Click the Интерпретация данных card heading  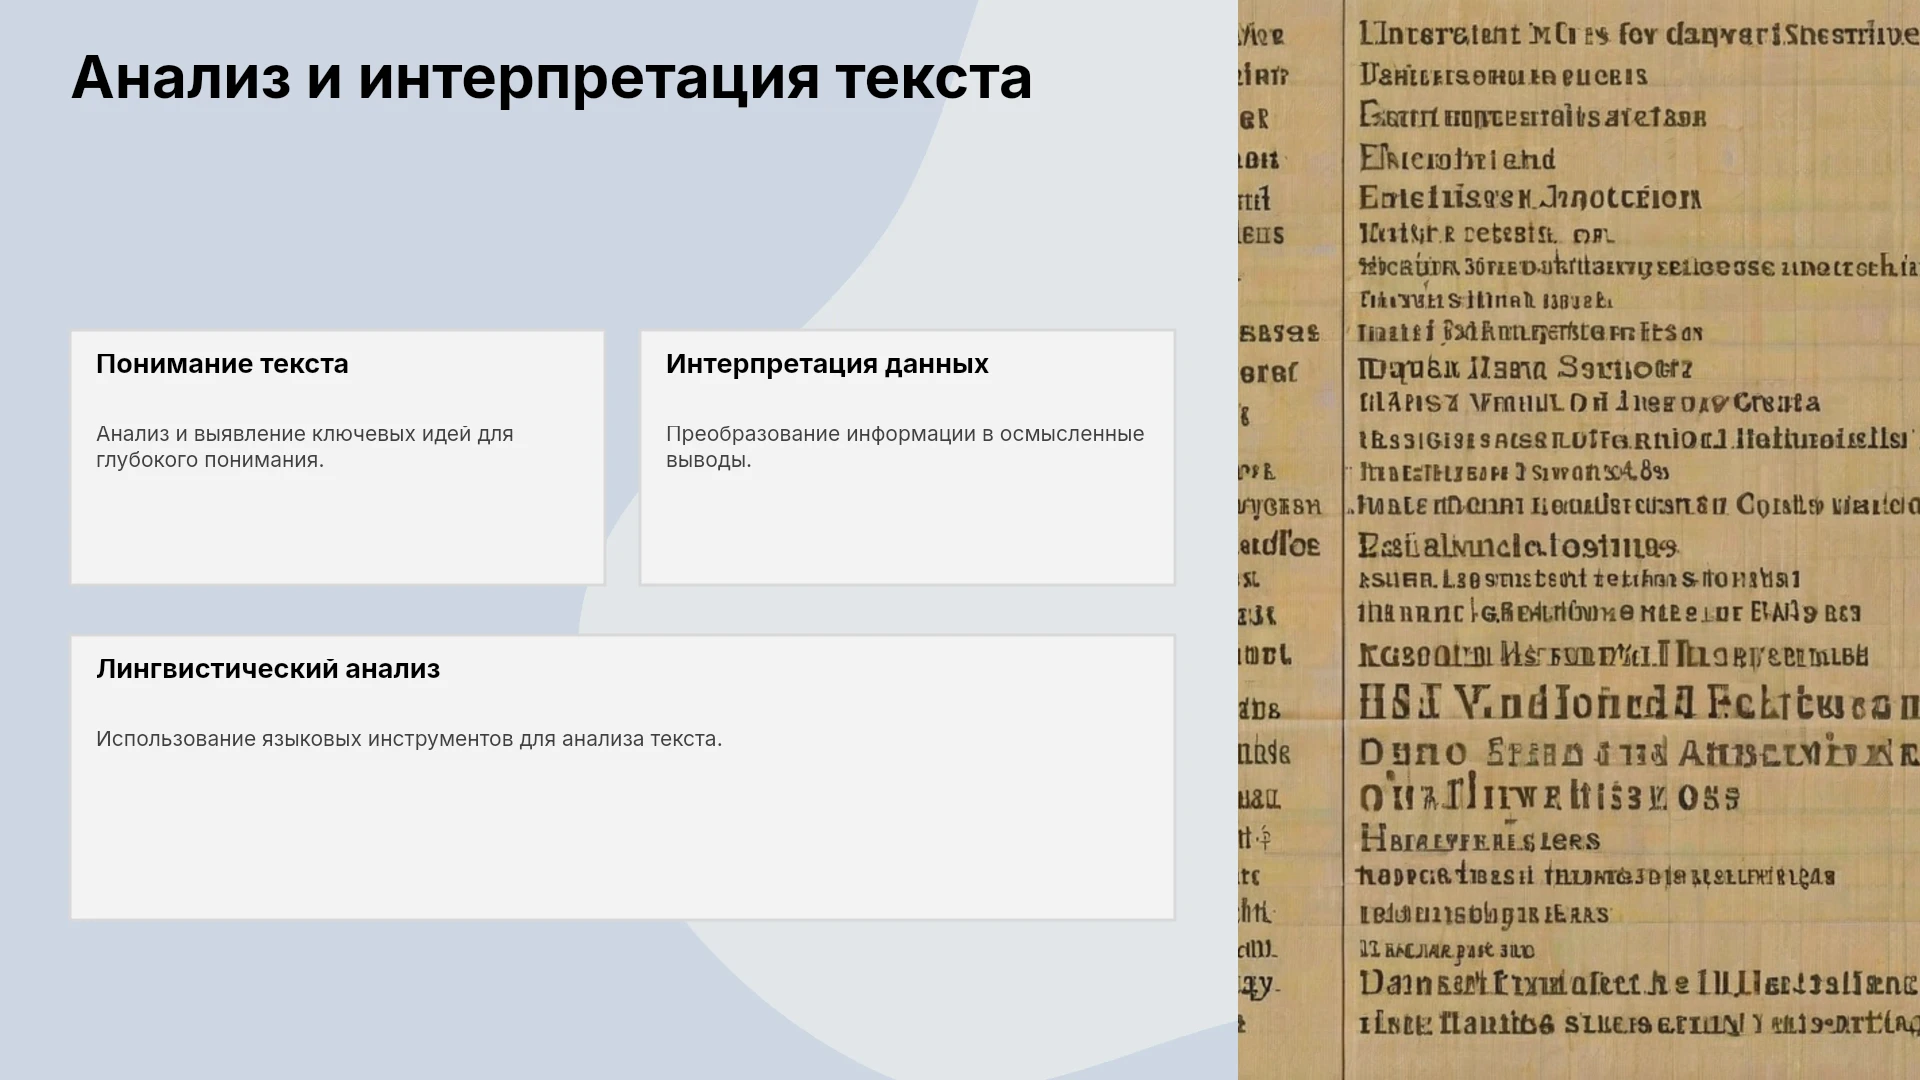tap(827, 364)
